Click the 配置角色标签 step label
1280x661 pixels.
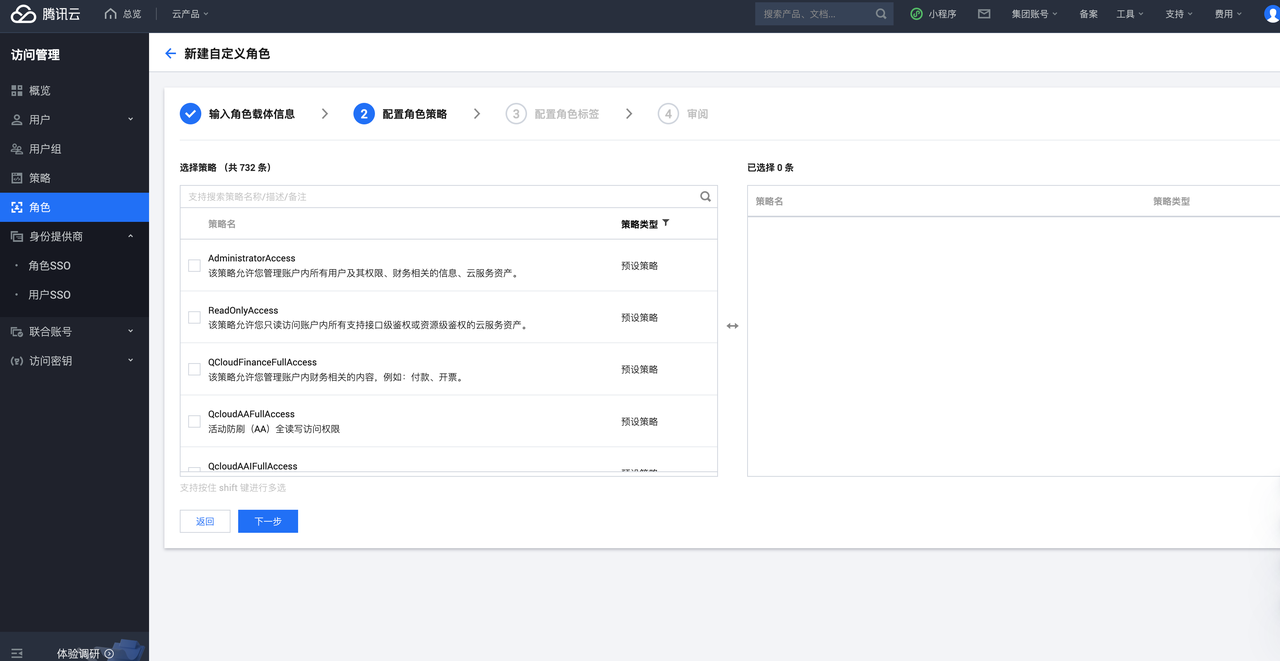coord(567,114)
